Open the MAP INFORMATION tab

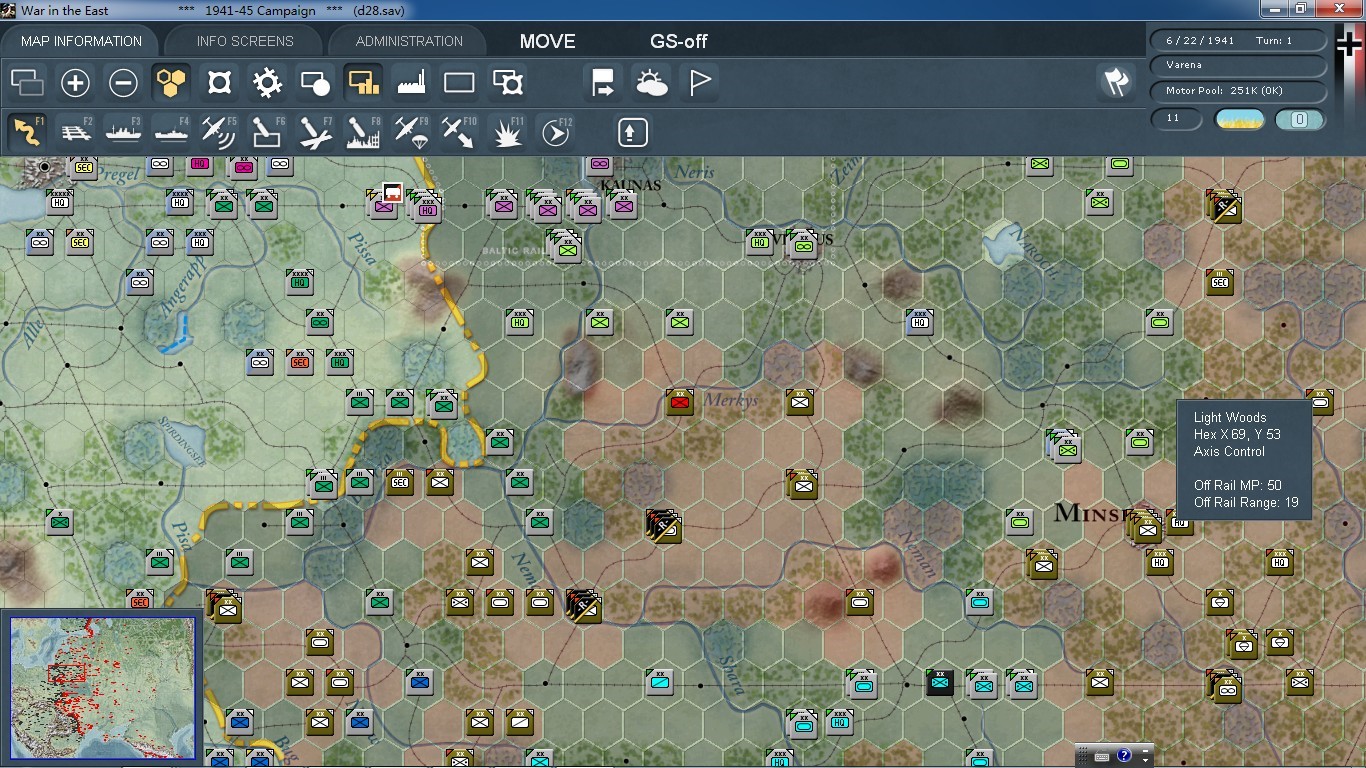82,41
